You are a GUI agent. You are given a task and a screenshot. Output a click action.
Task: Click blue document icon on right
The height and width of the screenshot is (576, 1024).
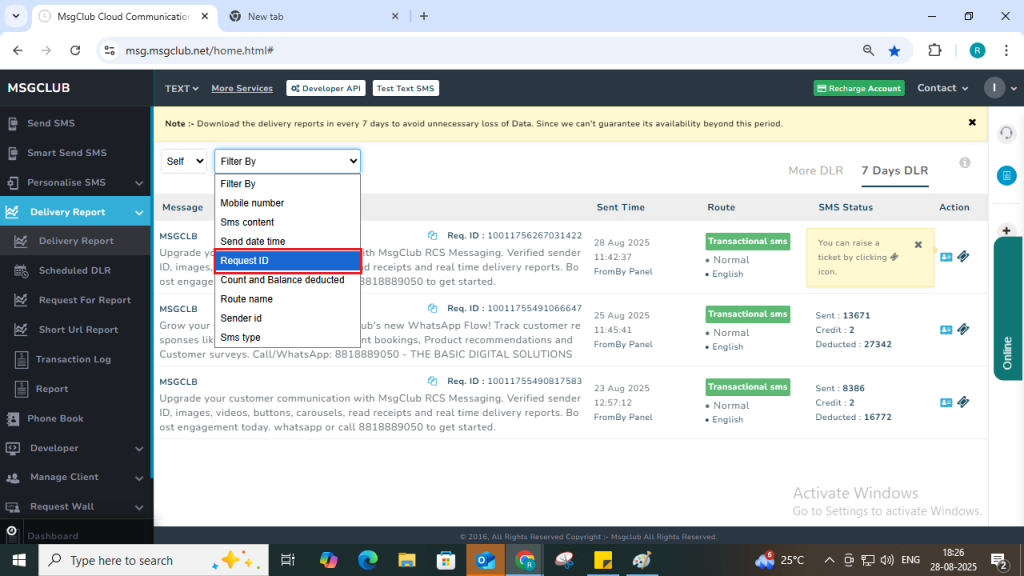1006,176
